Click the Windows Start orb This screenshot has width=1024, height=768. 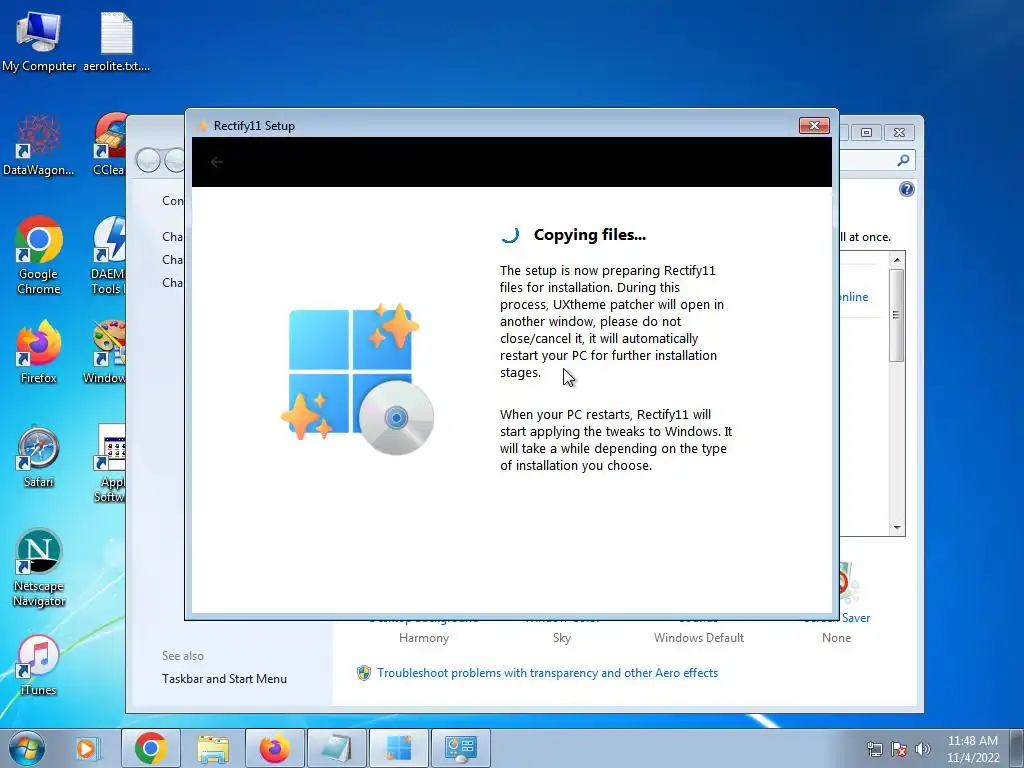[x=27, y=748]
